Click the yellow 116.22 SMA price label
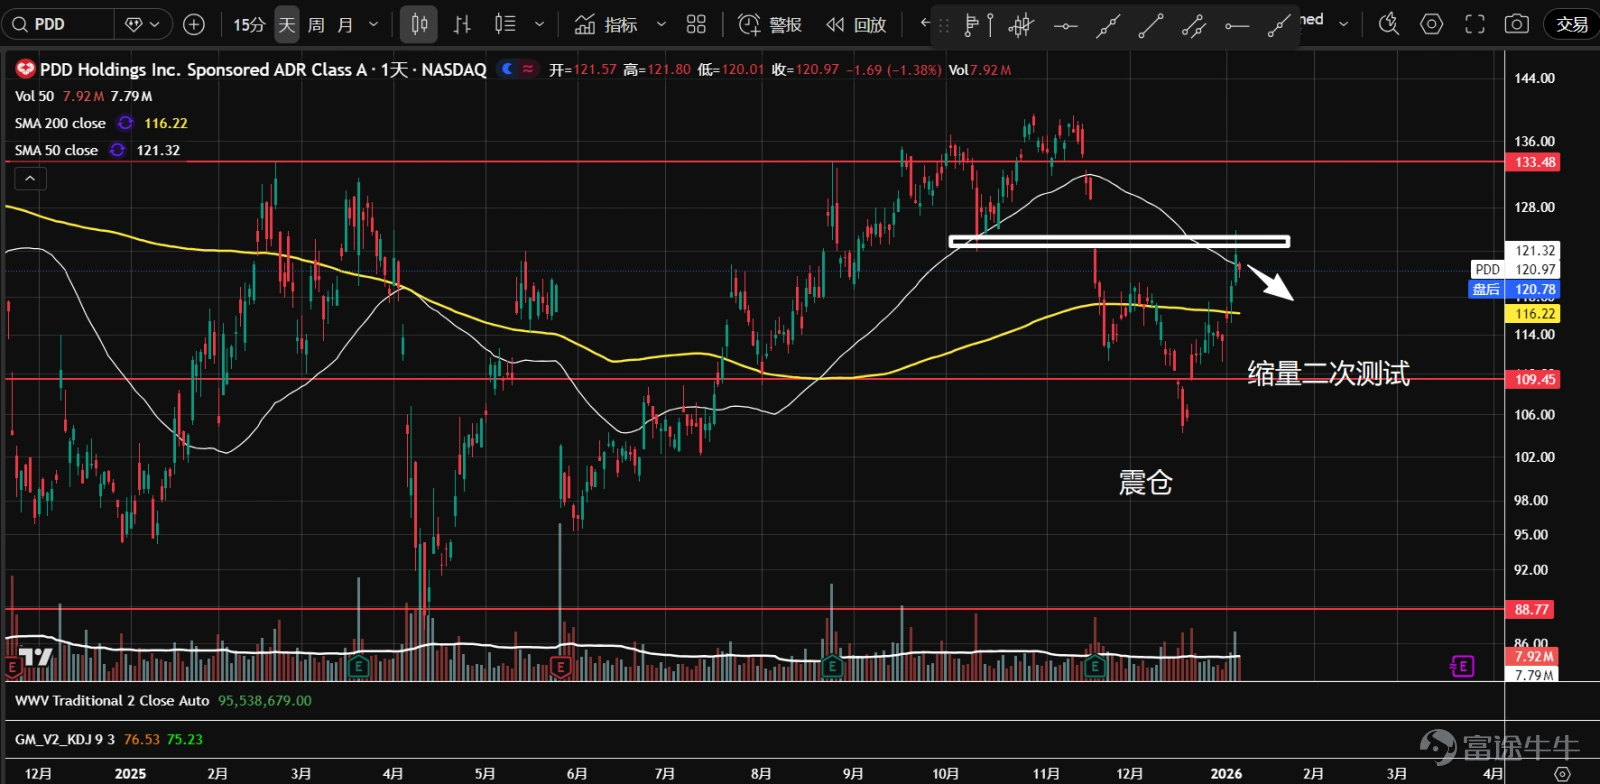This screenshot has width=1600, height=784. (1533, 313)
